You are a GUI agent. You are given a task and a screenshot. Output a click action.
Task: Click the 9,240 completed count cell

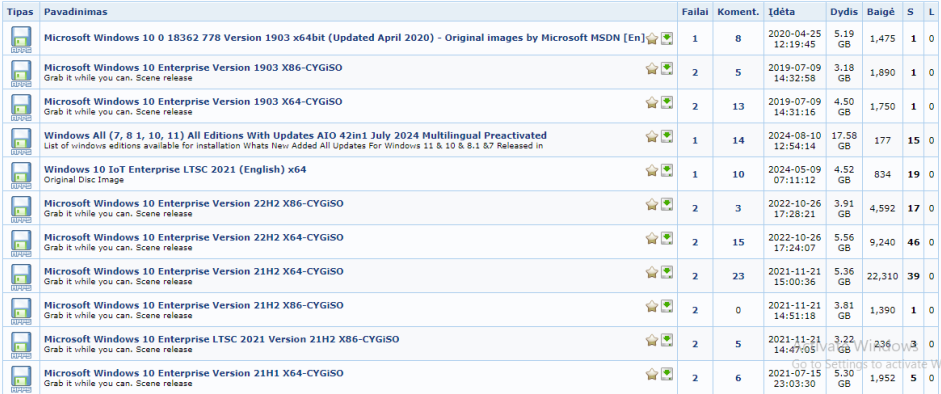(883, 242)
